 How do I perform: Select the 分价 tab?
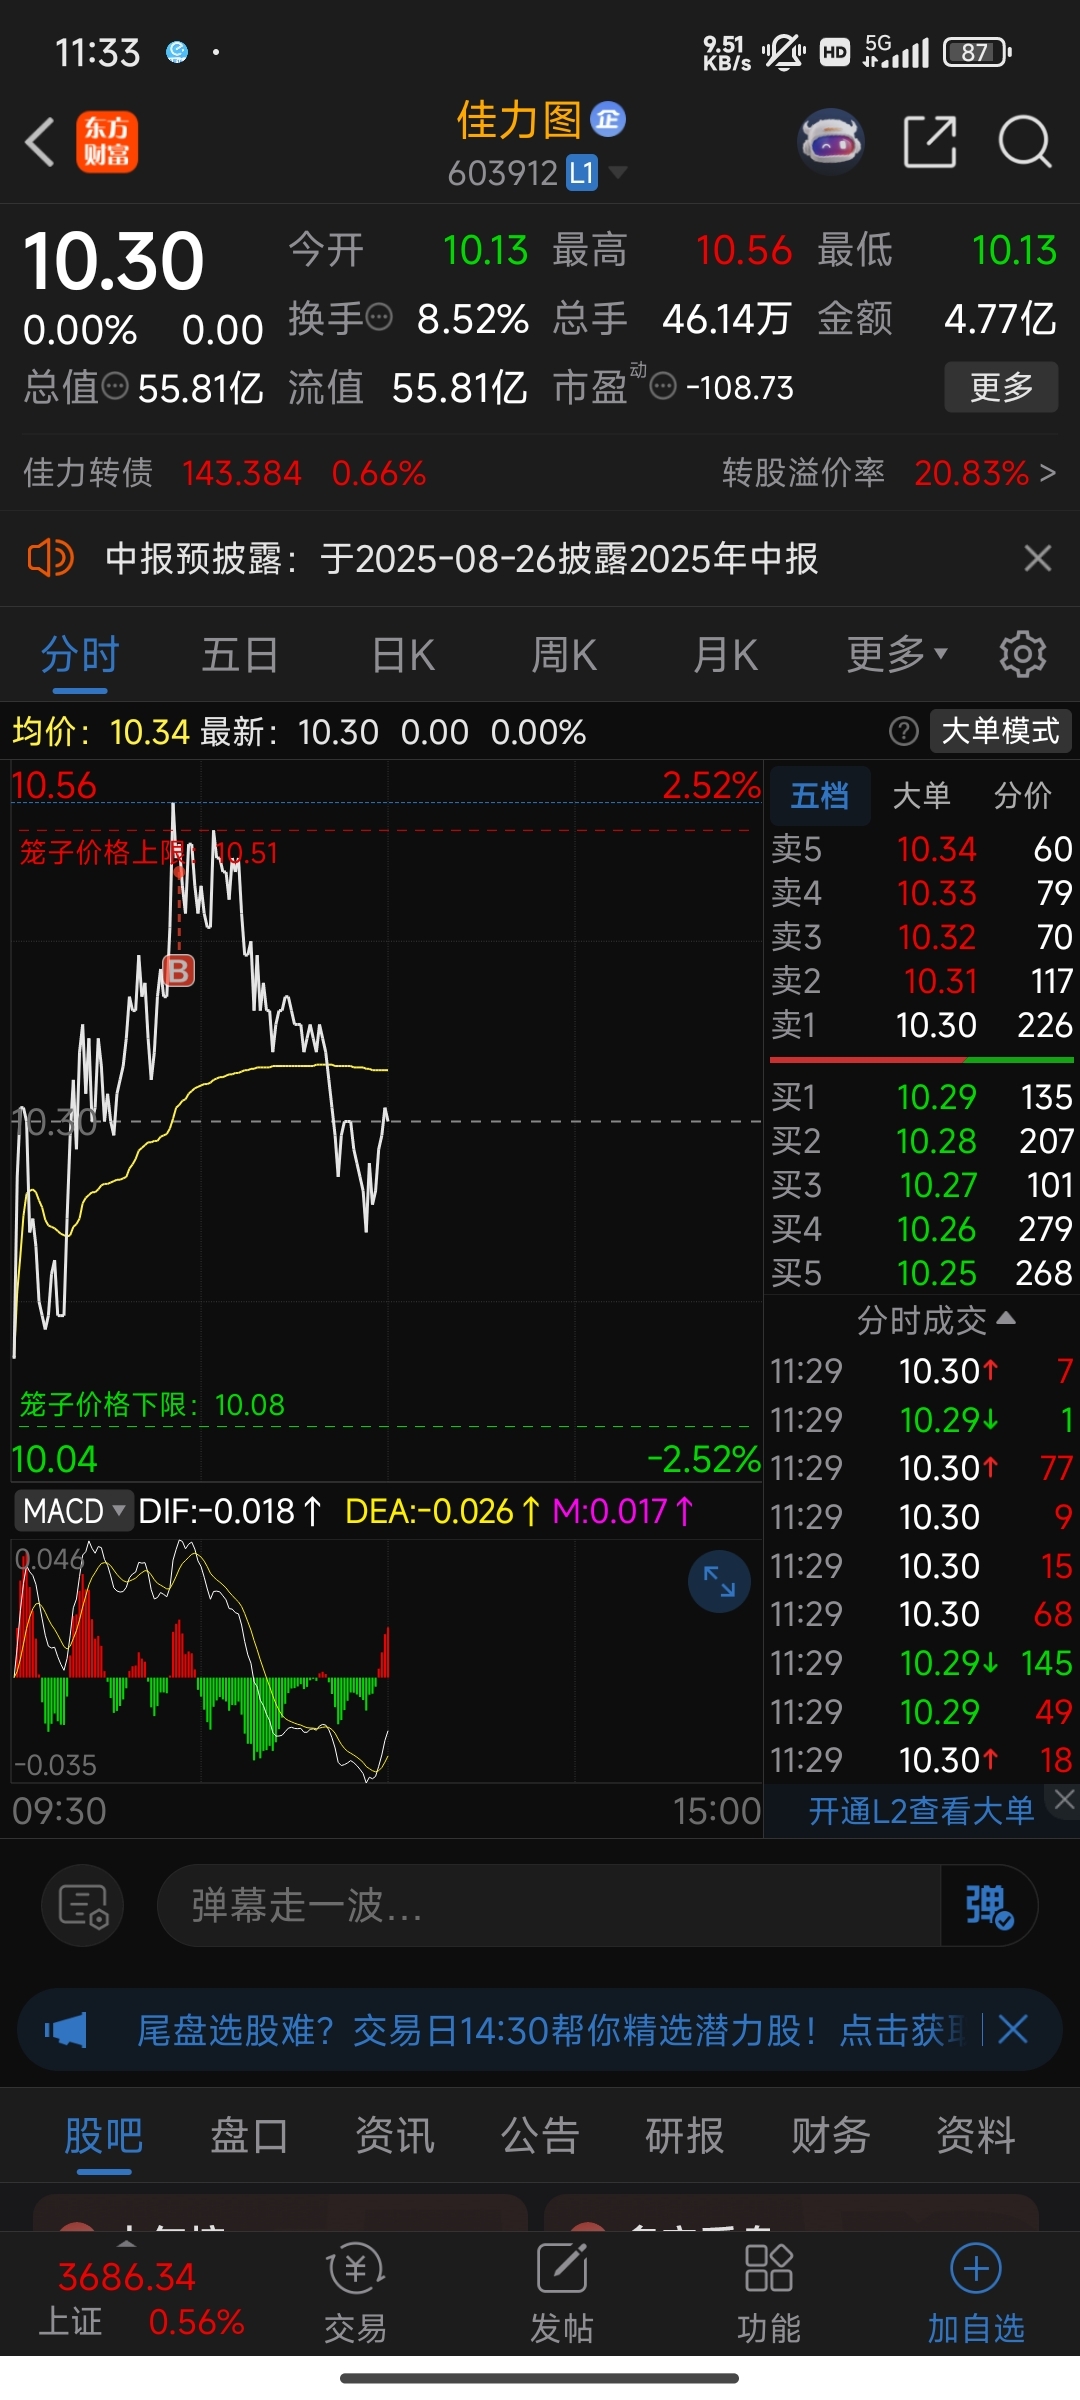click(x=1023, y=796)
